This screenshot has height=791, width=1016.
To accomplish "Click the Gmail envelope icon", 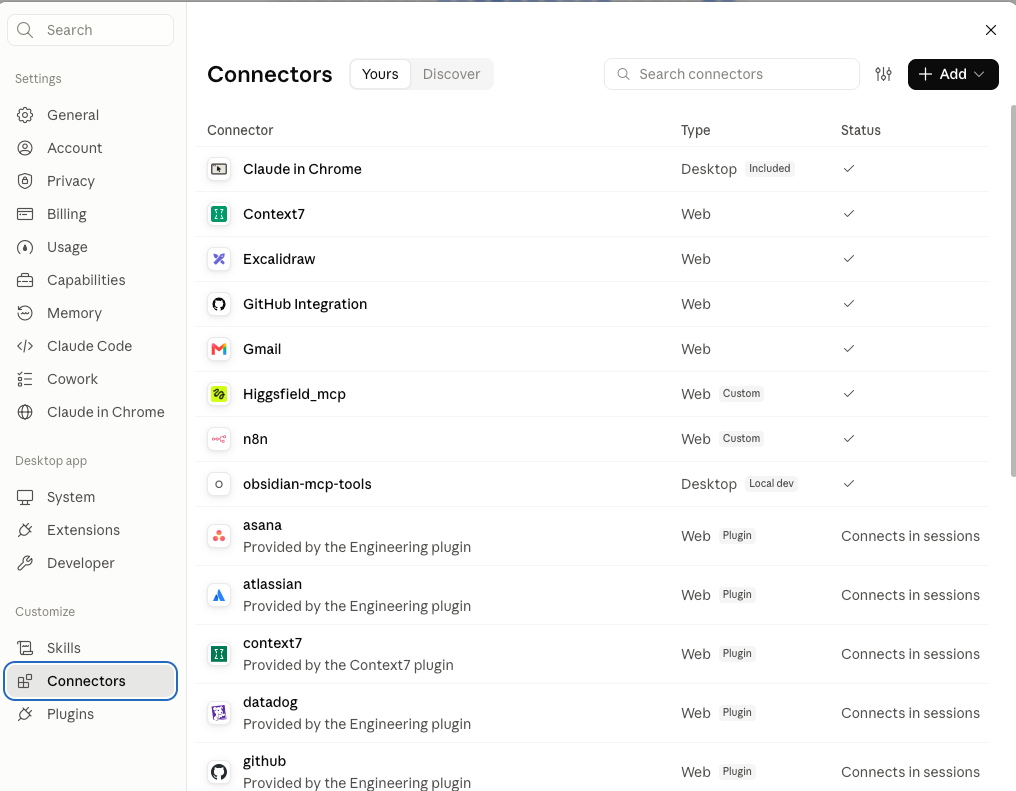I will pos(219,349).
